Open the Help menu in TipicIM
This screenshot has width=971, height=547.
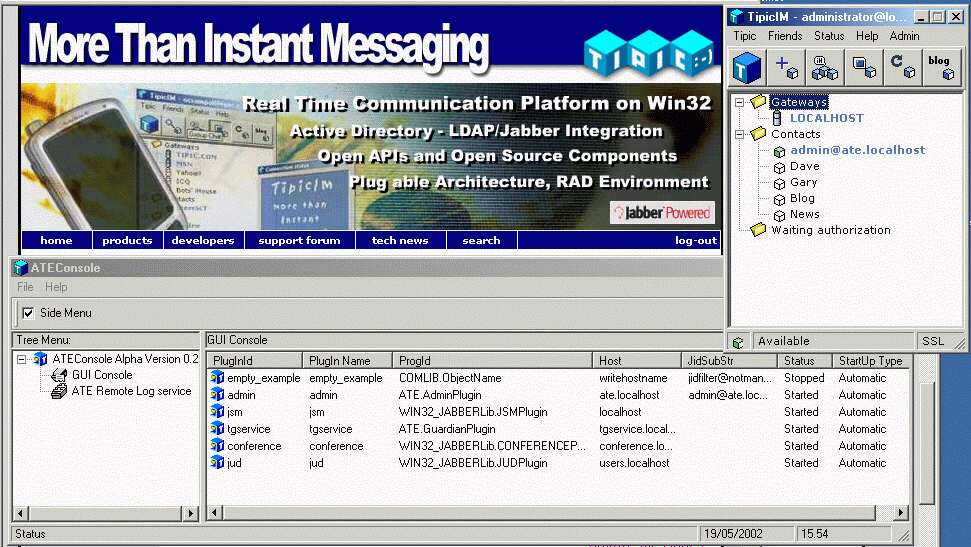[867, 36]
